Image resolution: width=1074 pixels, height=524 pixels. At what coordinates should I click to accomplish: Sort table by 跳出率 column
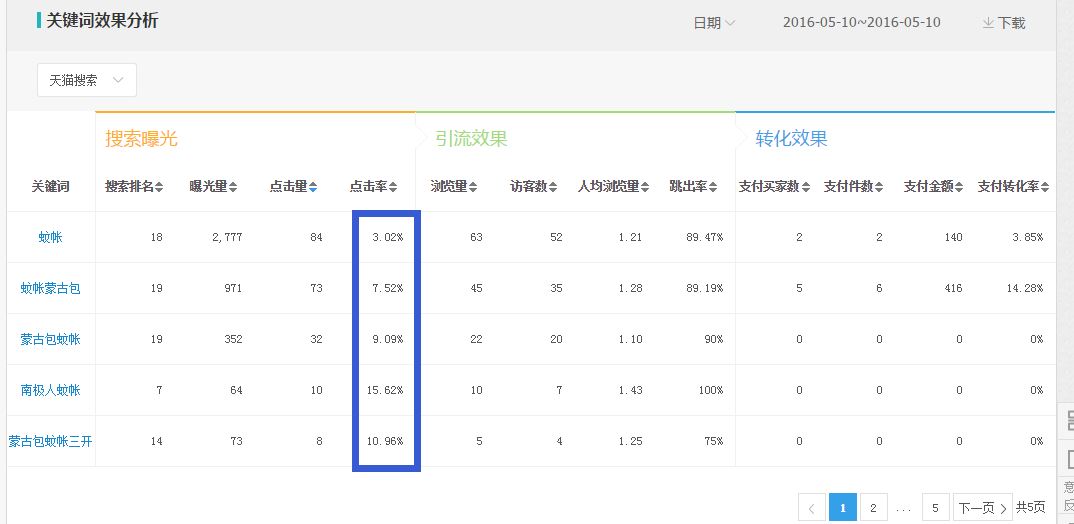694,186
